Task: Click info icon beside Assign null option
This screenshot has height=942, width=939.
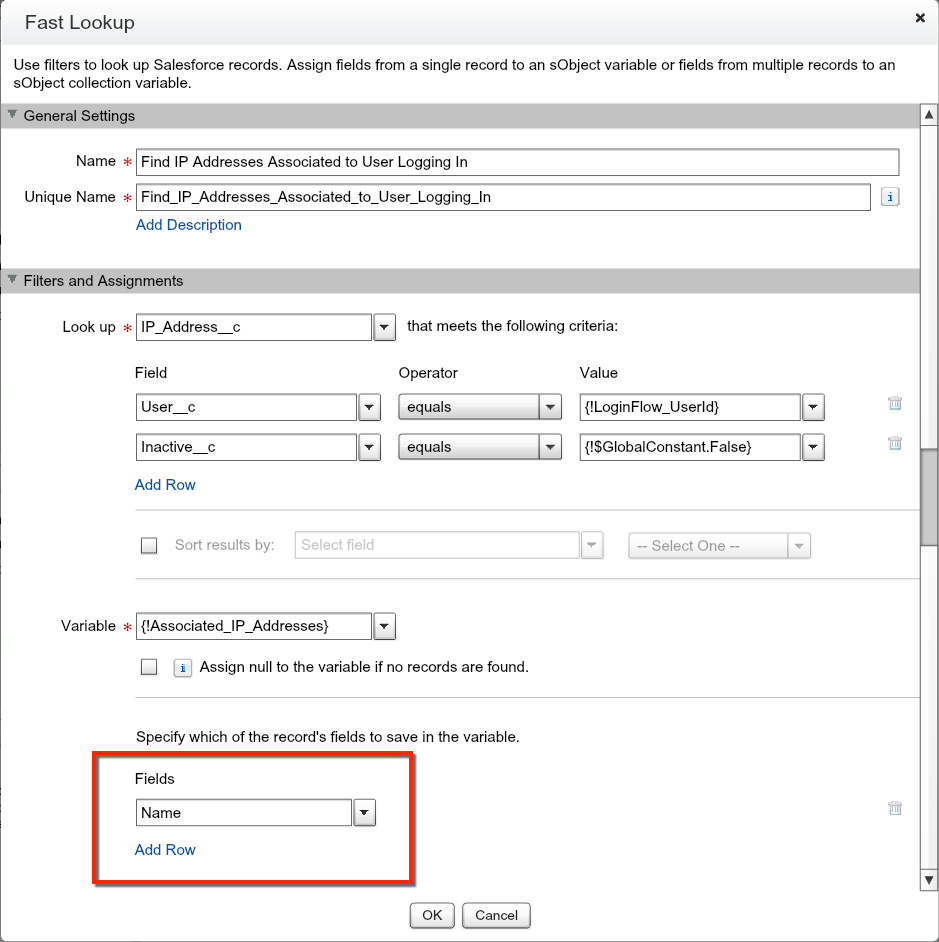Action: [183, 667]
